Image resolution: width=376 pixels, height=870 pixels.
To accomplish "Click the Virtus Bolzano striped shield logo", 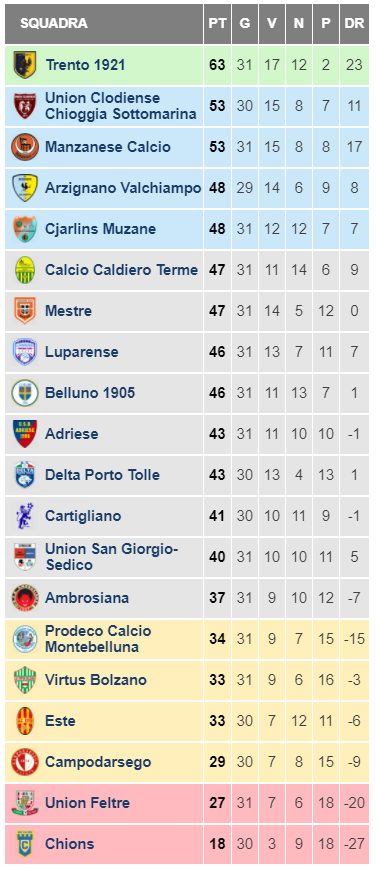I will pyautogui.click(x=25, y=680).
